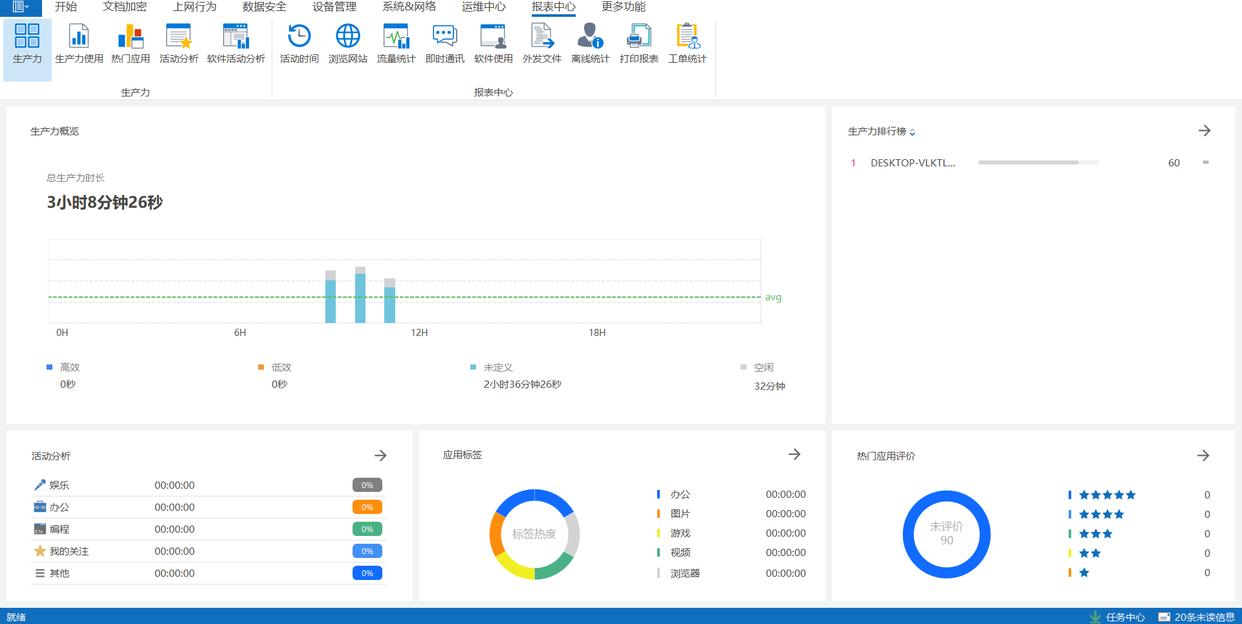Open 任务中心 in the status bar

click(1117, 617)
